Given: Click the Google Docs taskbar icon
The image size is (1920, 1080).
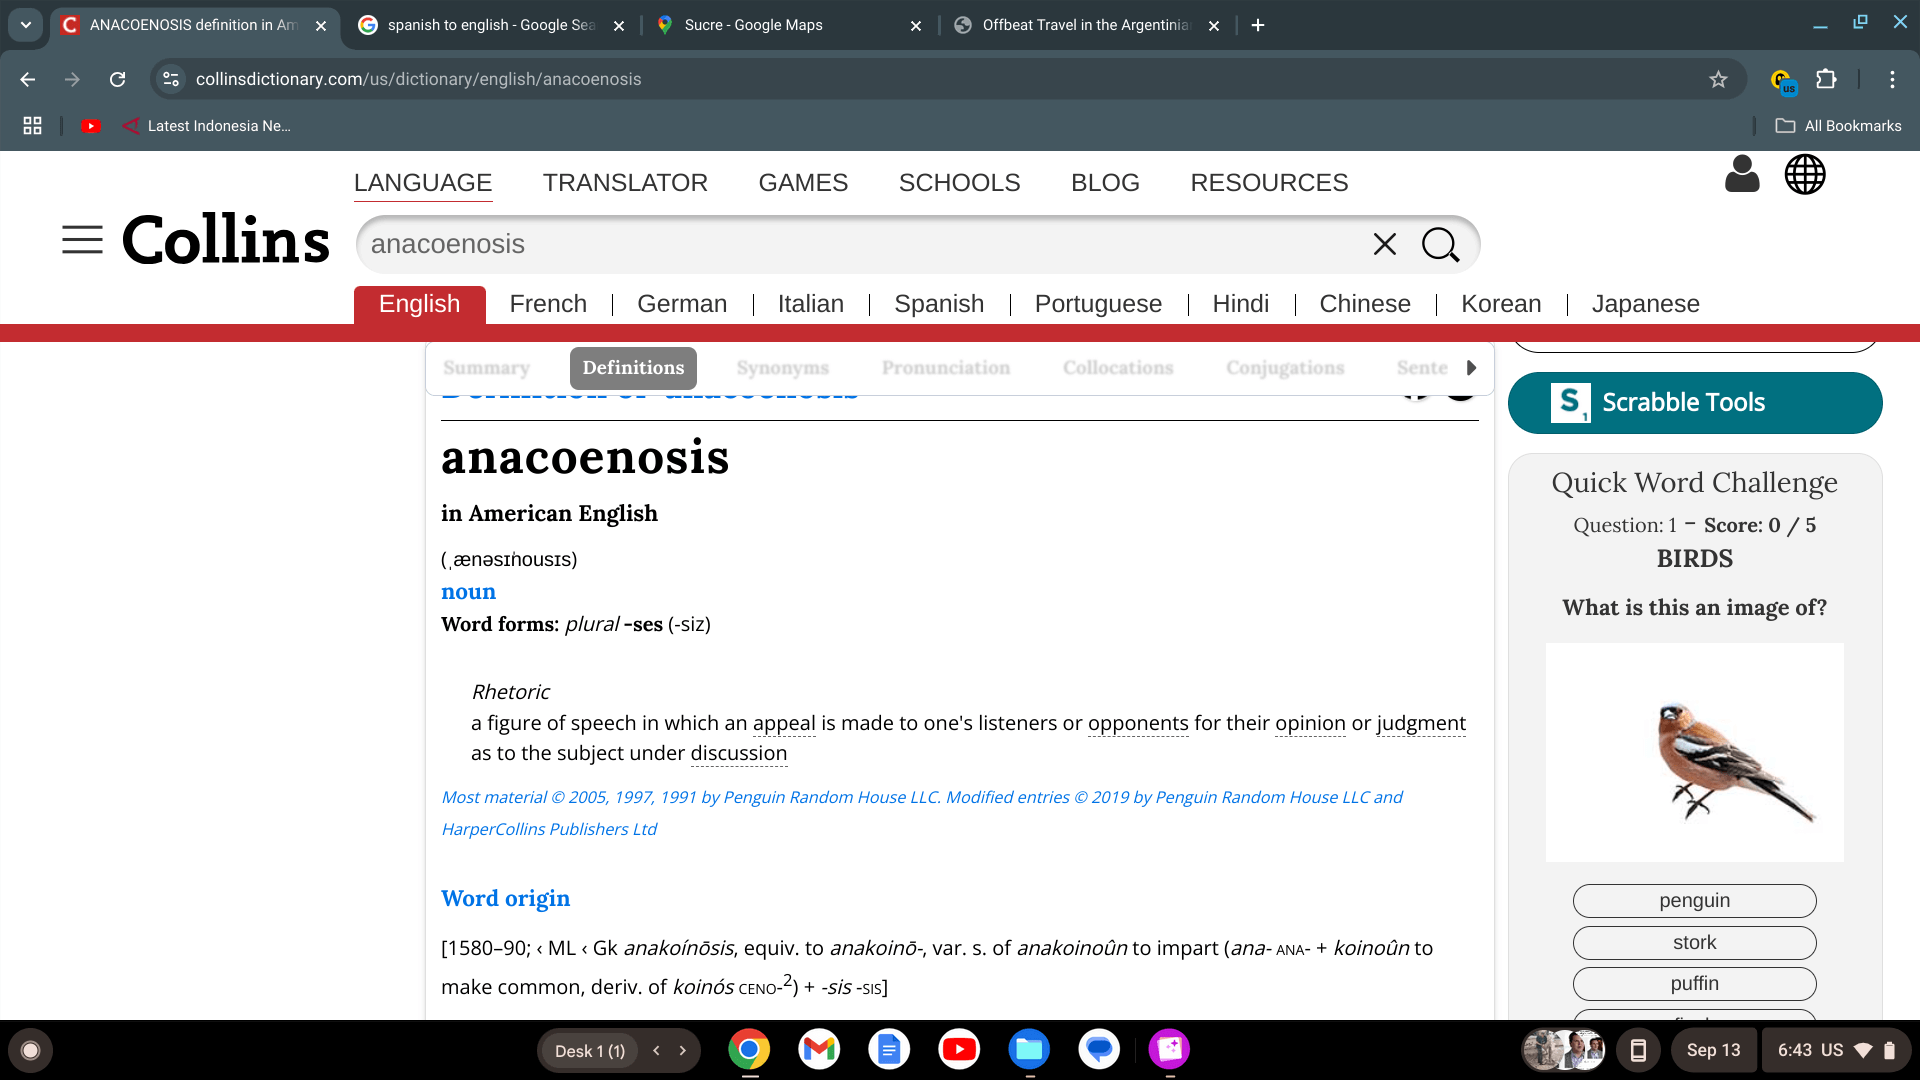Looking at the screenshot, I should coord(890,1050).
